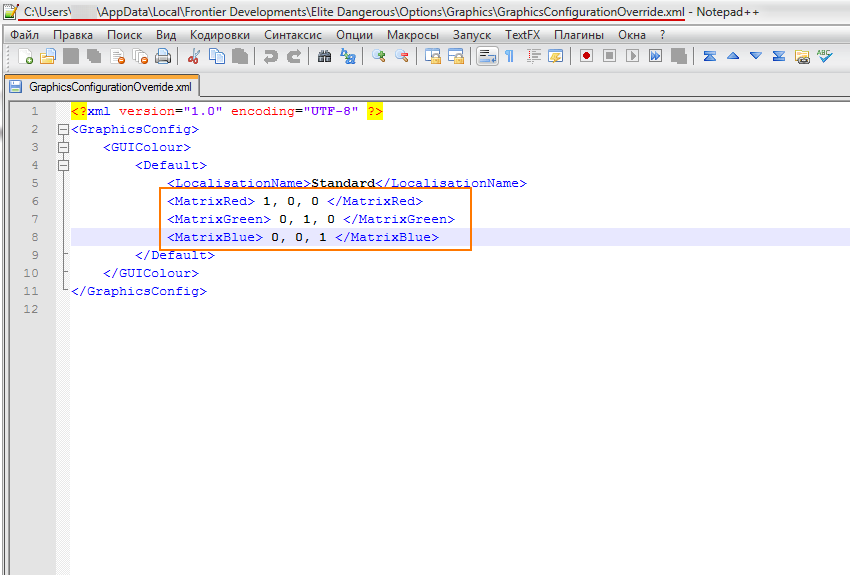Open the Поиск menu
The image size is (850, 575).
click(124, 35)
